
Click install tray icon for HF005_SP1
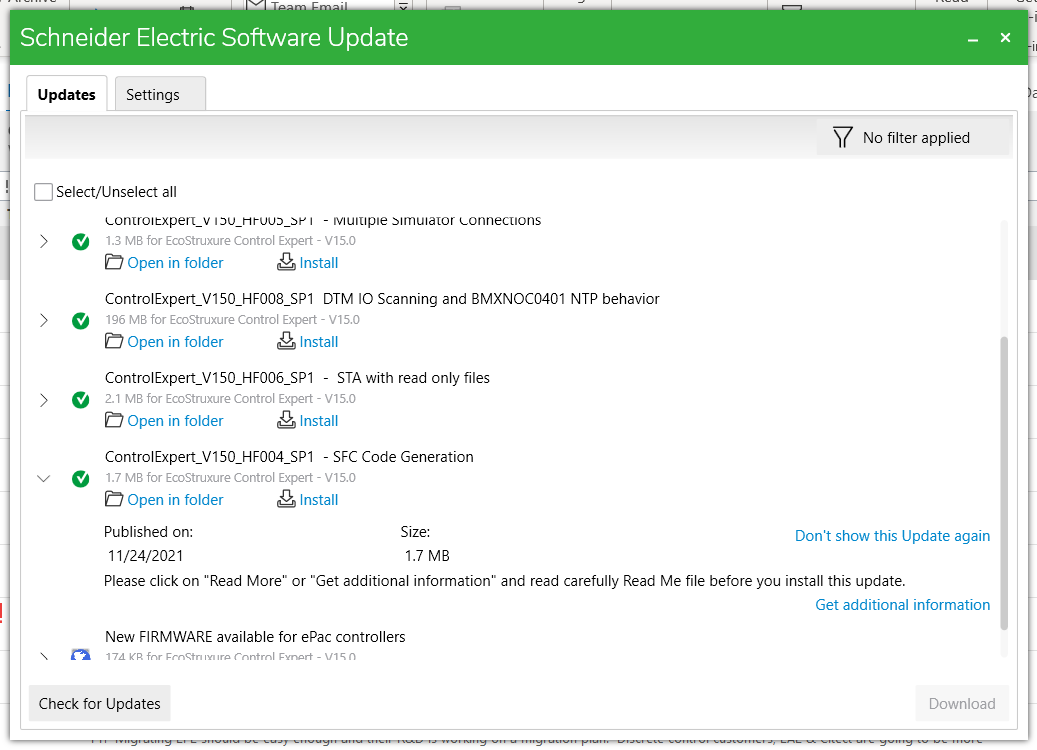(x=286, y=261)
